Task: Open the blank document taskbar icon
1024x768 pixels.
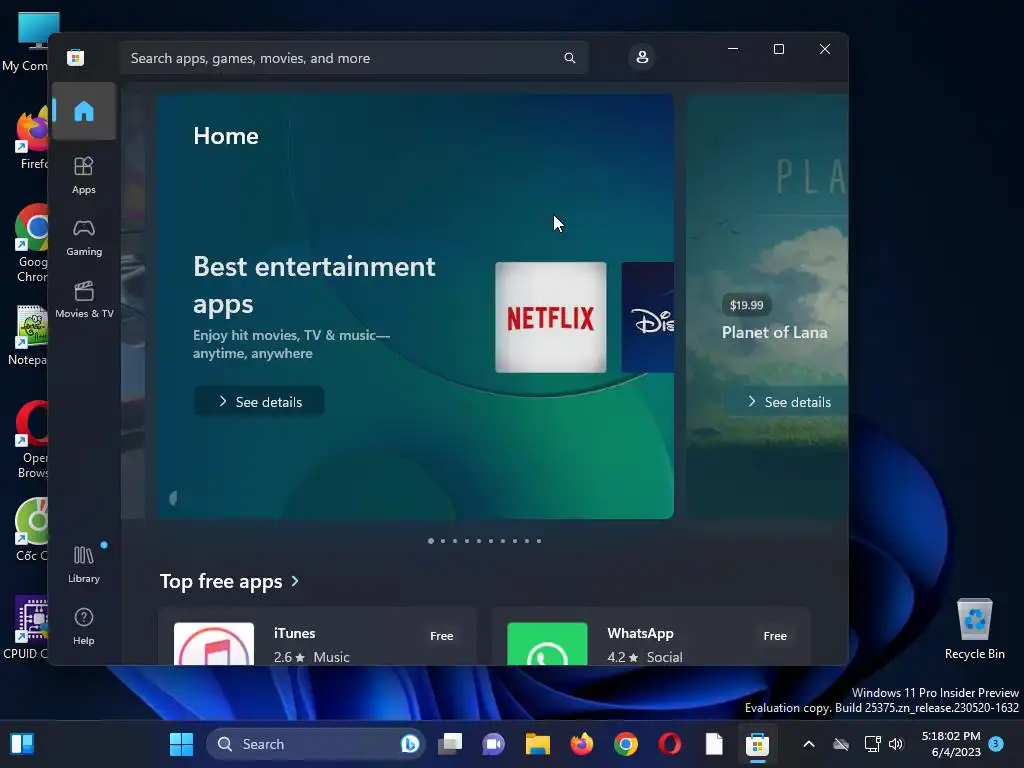Action: (714, 744)
